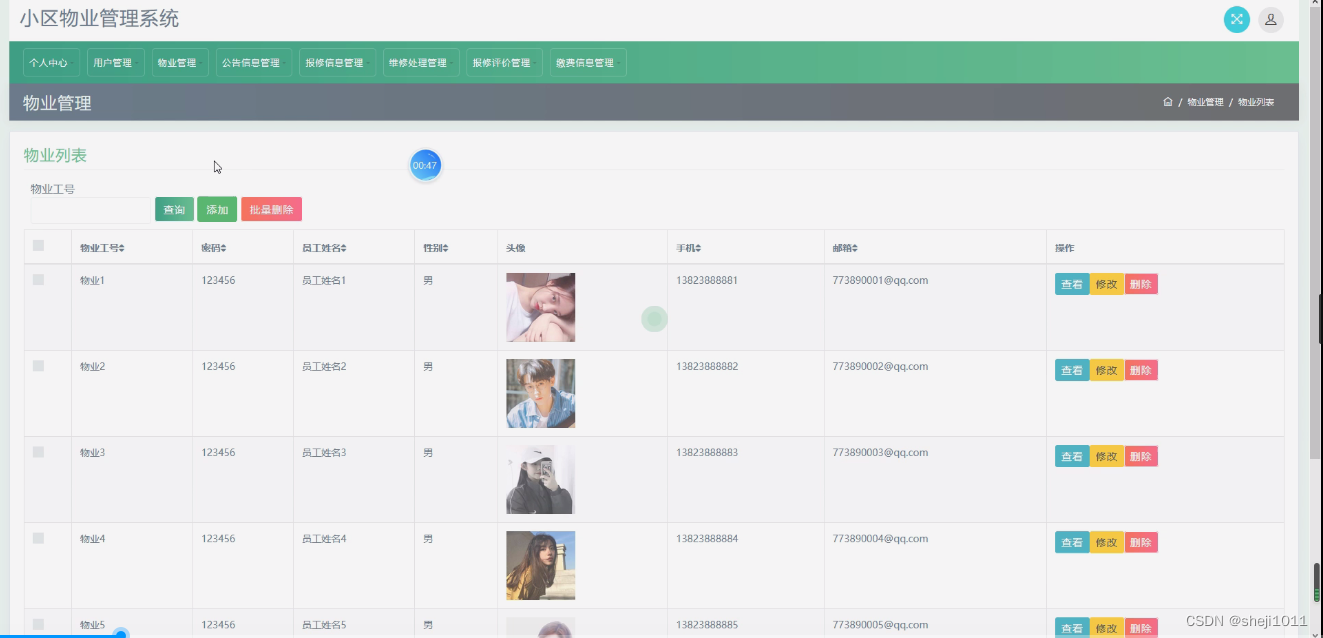Open the 报修评价管理 menu item

click(x=503, y=61)
